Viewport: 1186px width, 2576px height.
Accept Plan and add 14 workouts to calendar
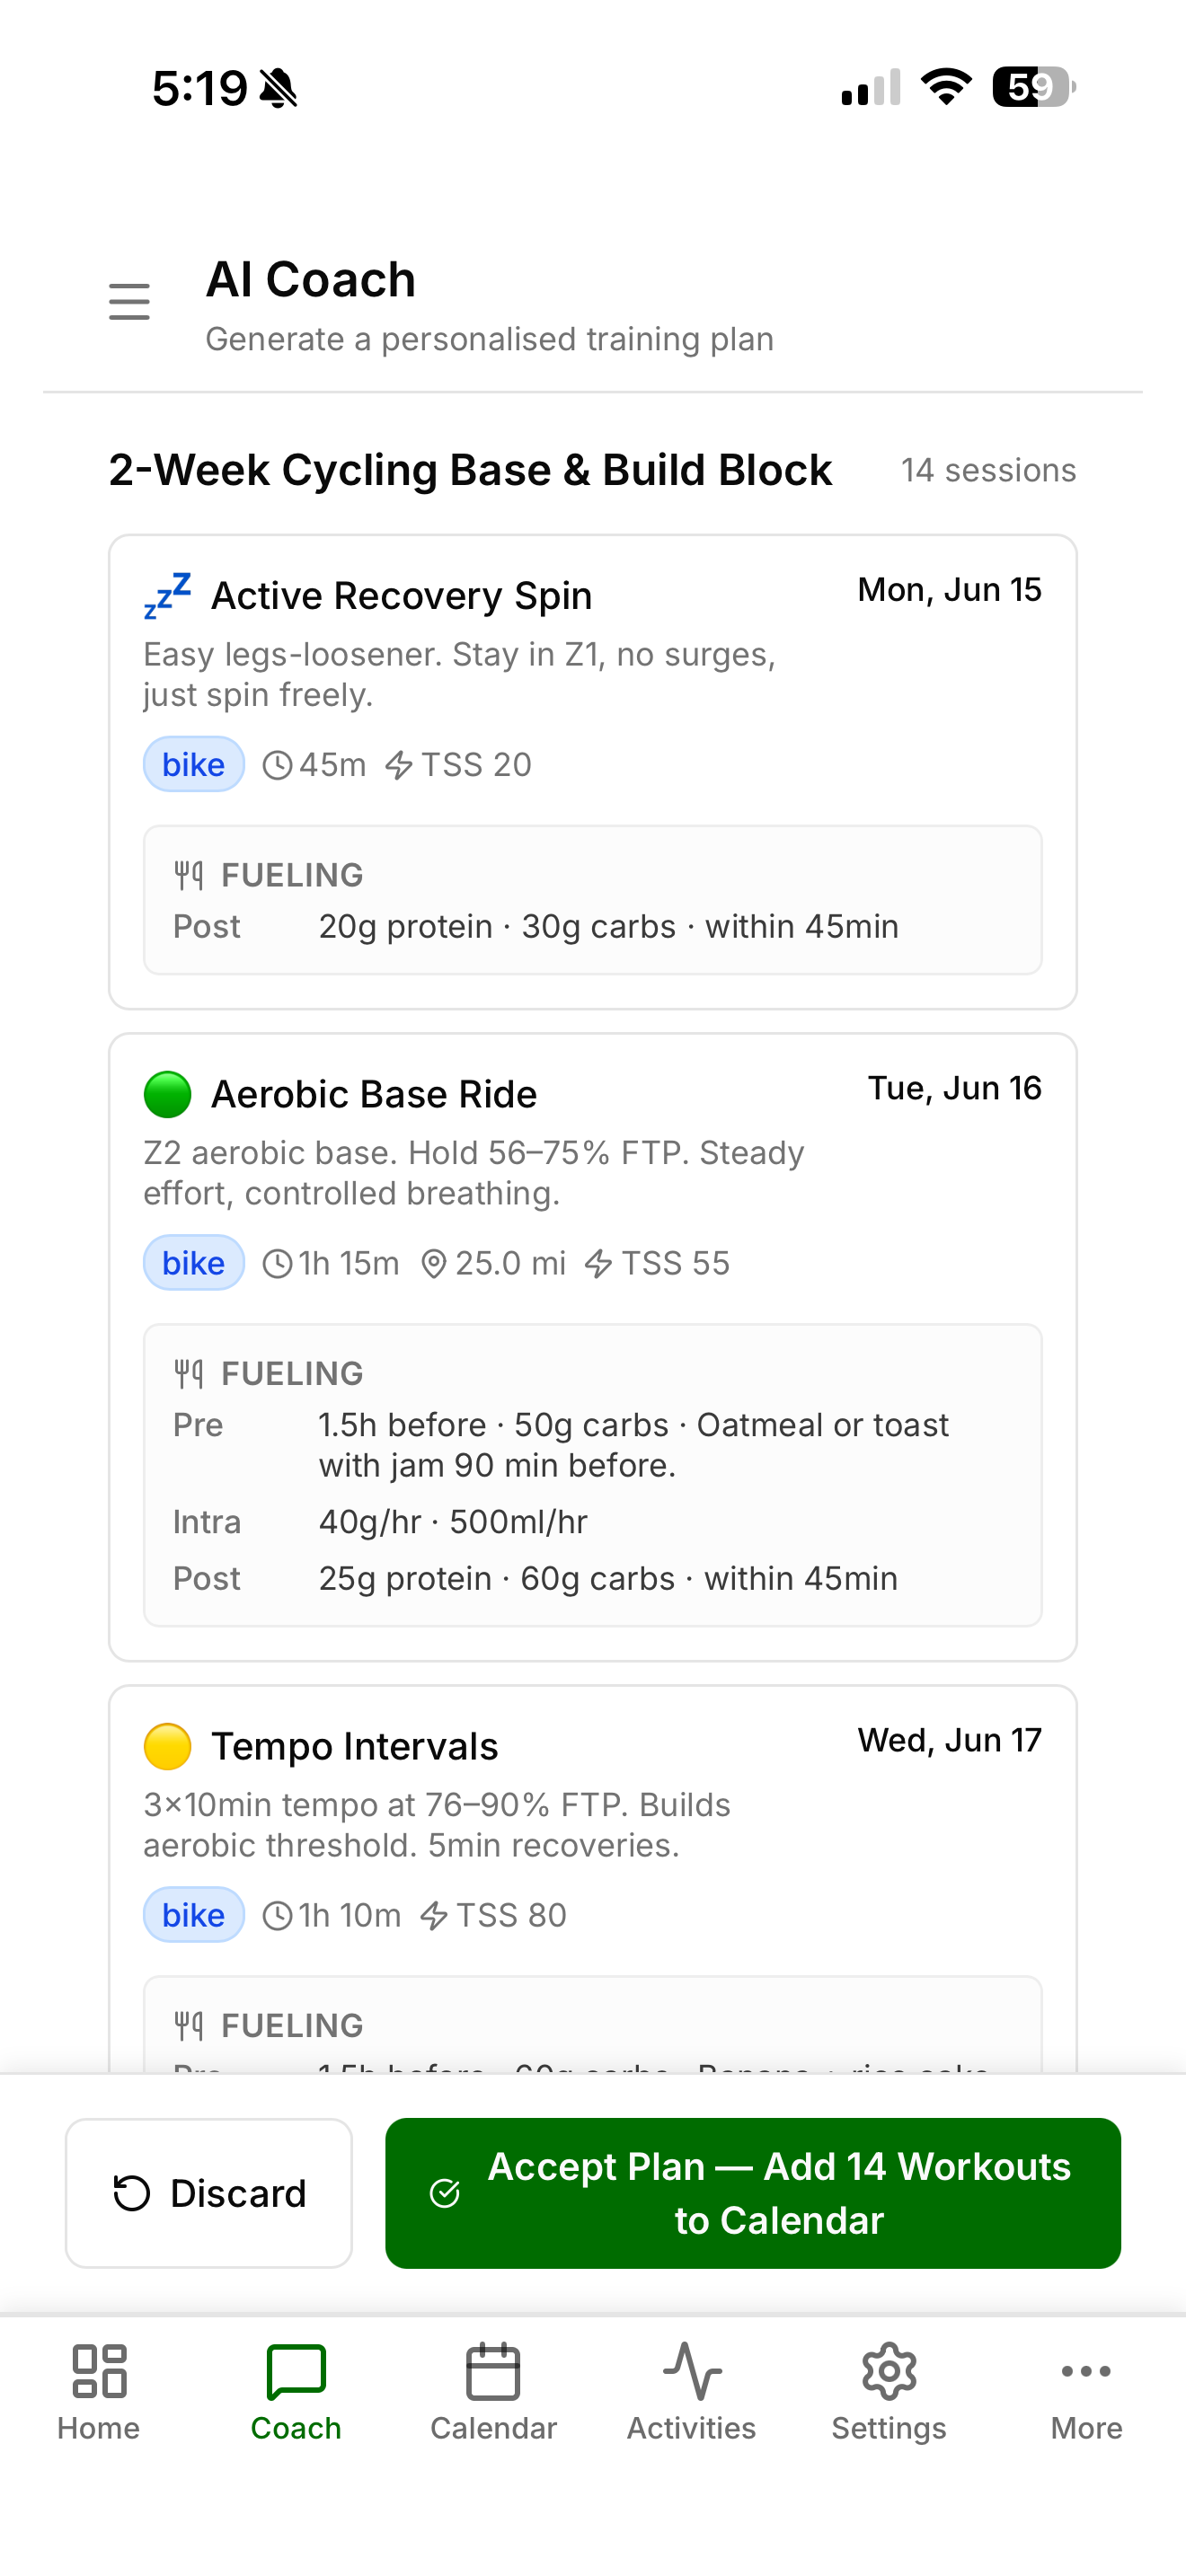click(753, 2193)
